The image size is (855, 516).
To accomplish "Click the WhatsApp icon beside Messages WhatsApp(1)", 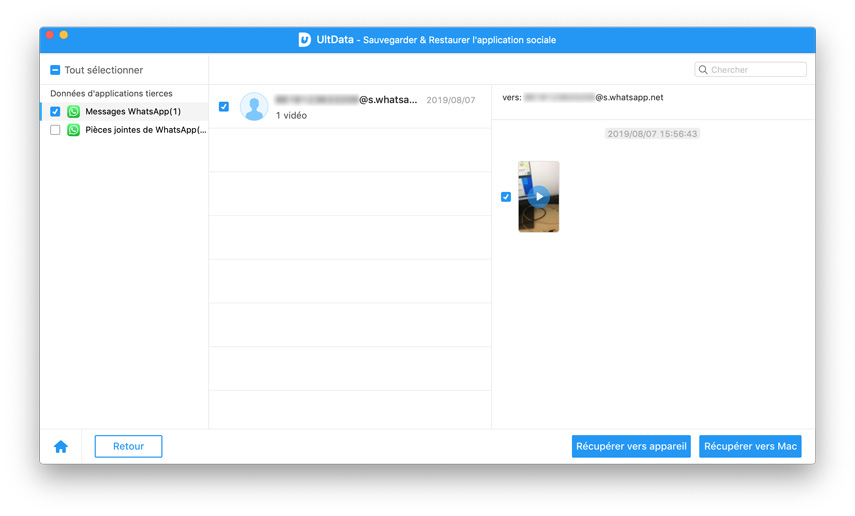I will pyautogui.click(x=73, y=111).
